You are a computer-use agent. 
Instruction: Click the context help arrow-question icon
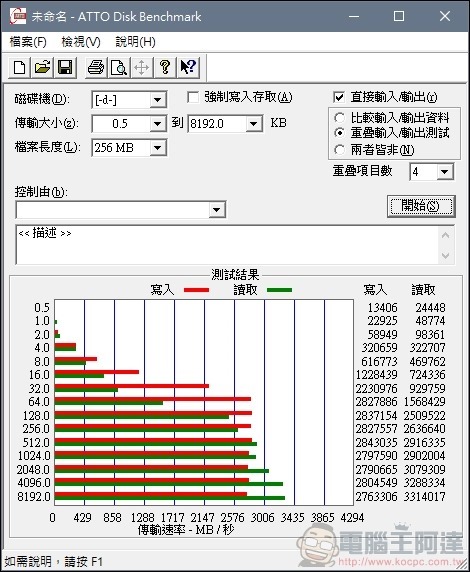pos(188,67)
